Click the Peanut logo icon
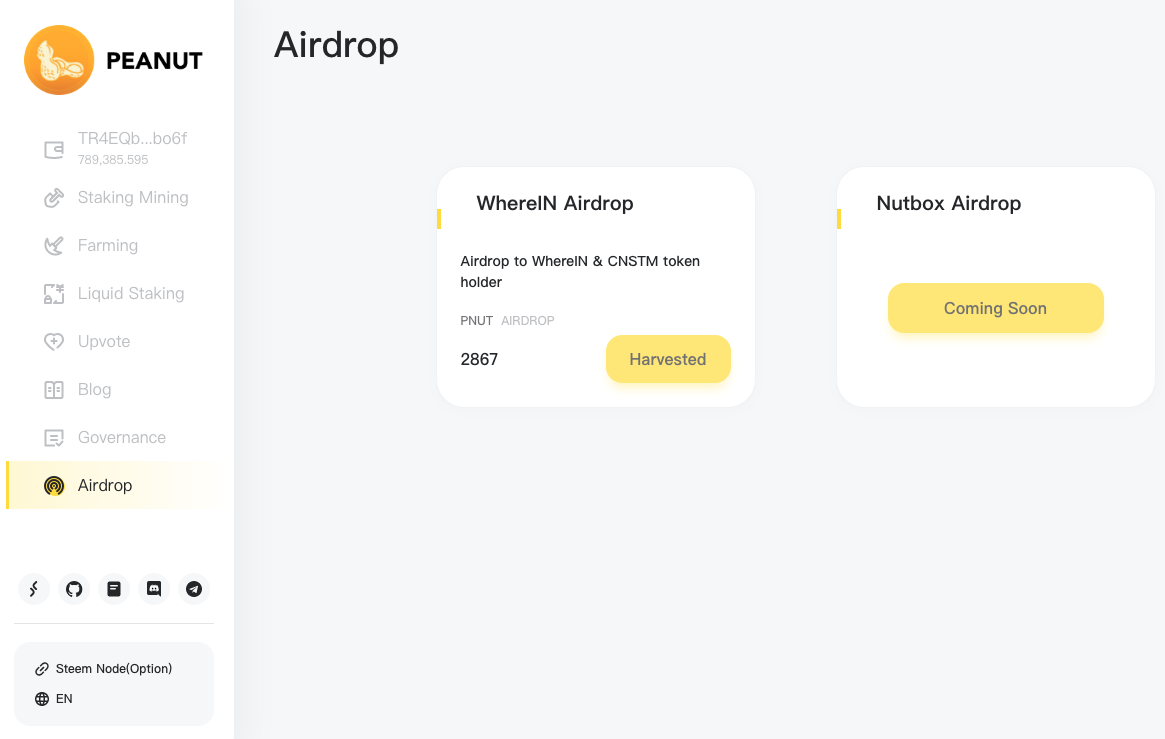Screen dimensions: 1165x739 point(59,60)
